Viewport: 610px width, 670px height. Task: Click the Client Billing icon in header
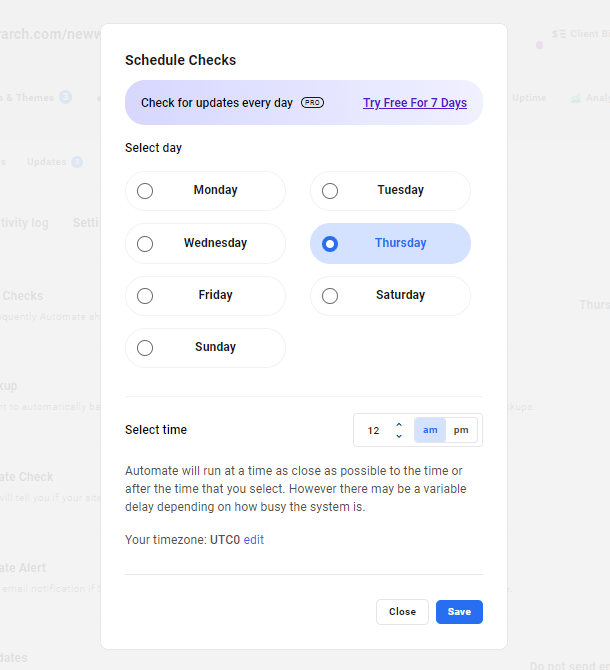pyautogui.click(x=559, y=34)
